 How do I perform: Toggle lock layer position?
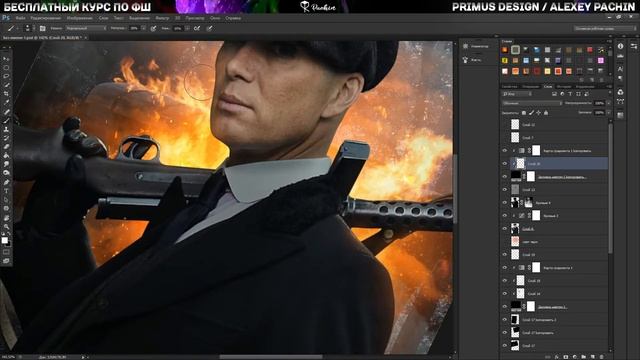pyautogui.click(x=539, y=113)
